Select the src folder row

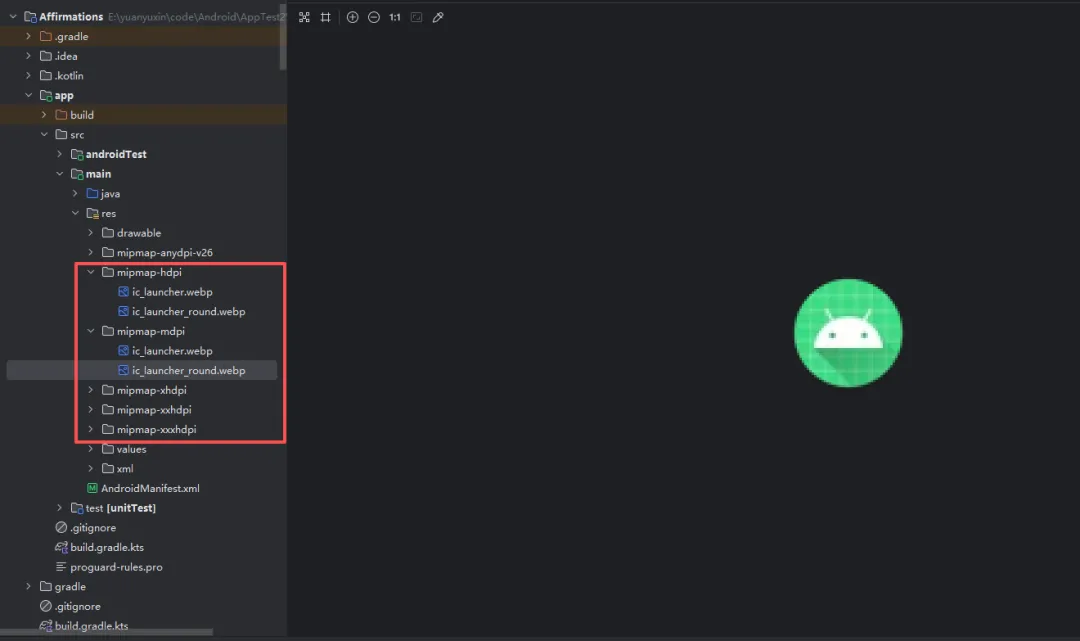(143, 134)
